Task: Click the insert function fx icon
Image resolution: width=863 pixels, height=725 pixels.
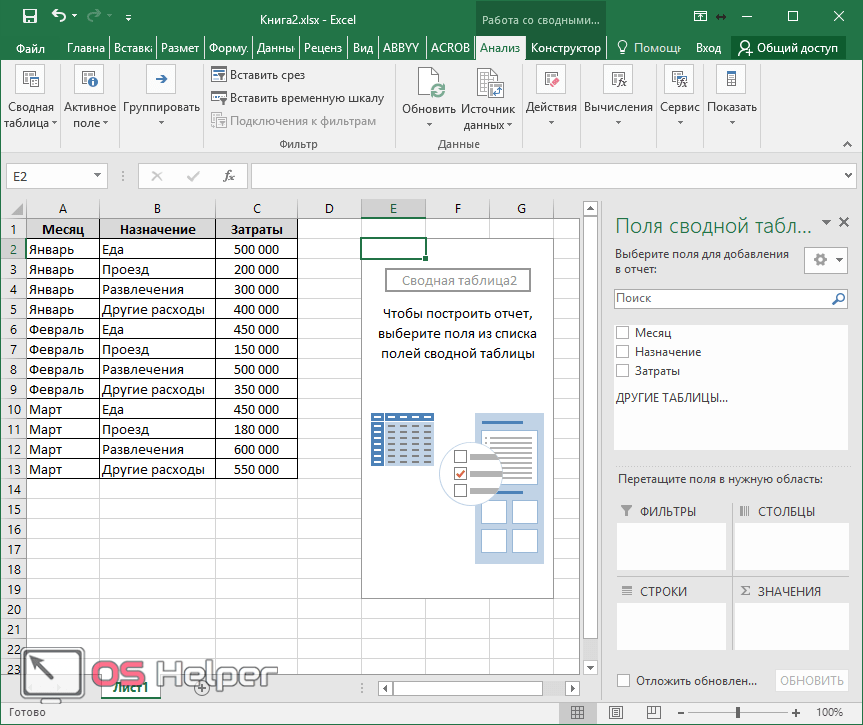Action: (x=228, y=176)
